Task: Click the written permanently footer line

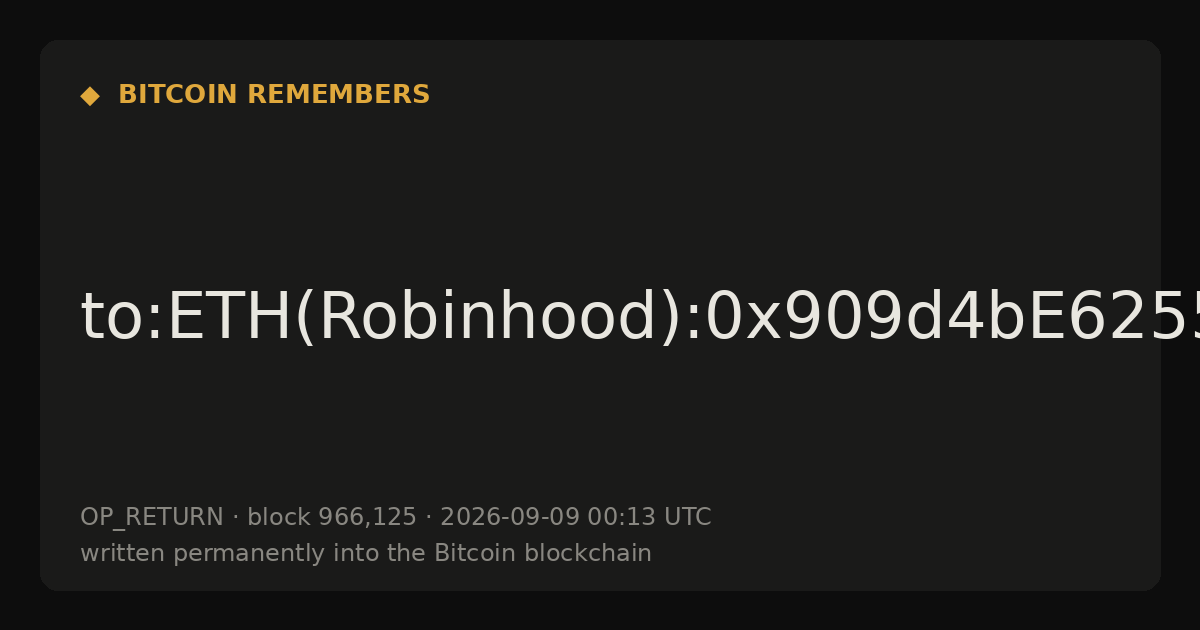Action: (366, 553)
